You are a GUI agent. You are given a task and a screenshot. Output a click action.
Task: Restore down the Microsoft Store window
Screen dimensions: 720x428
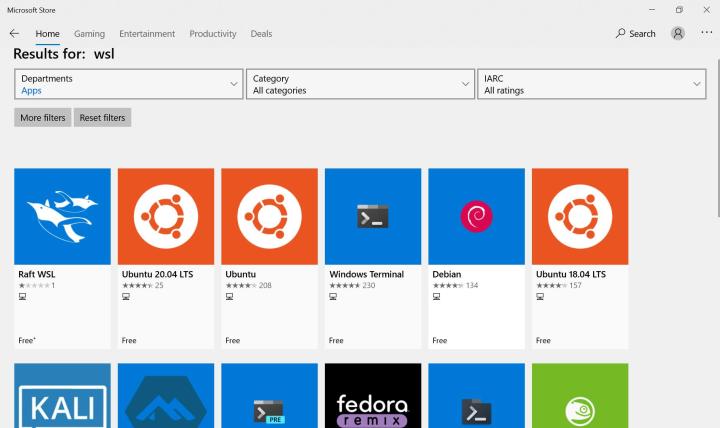679,10
